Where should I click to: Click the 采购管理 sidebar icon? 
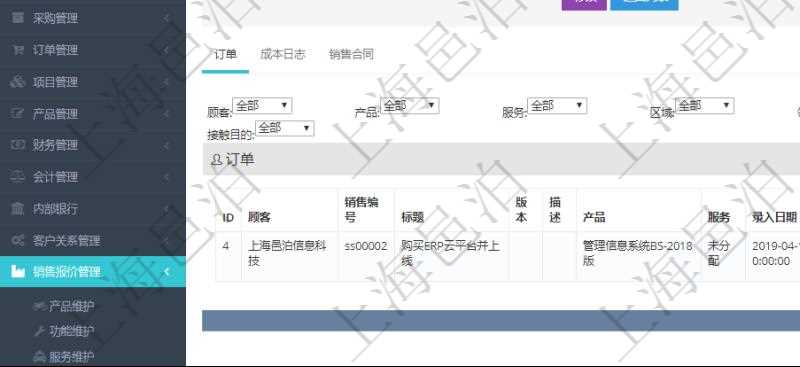[18, 18]
